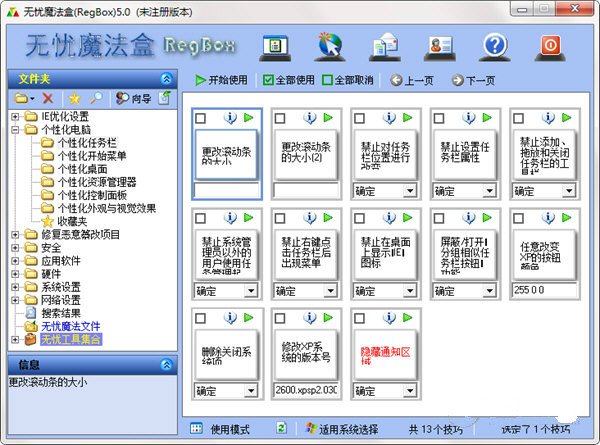Viewport: 600px width, 445px height.
Task: Click the 255 0 0 color value field
Action: (544, 290)
